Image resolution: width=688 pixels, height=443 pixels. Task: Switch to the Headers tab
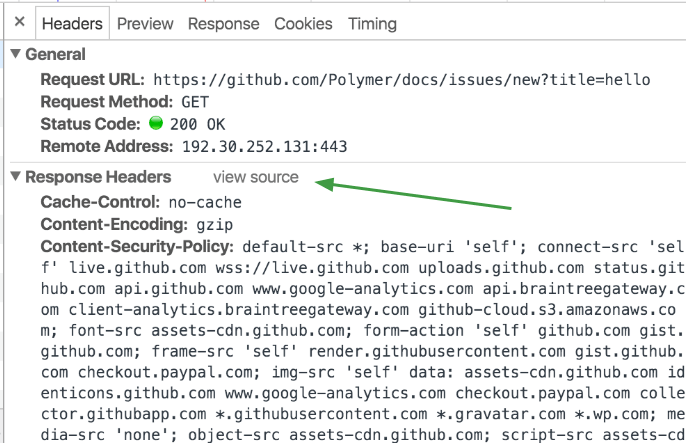click(x=73, y=23)
